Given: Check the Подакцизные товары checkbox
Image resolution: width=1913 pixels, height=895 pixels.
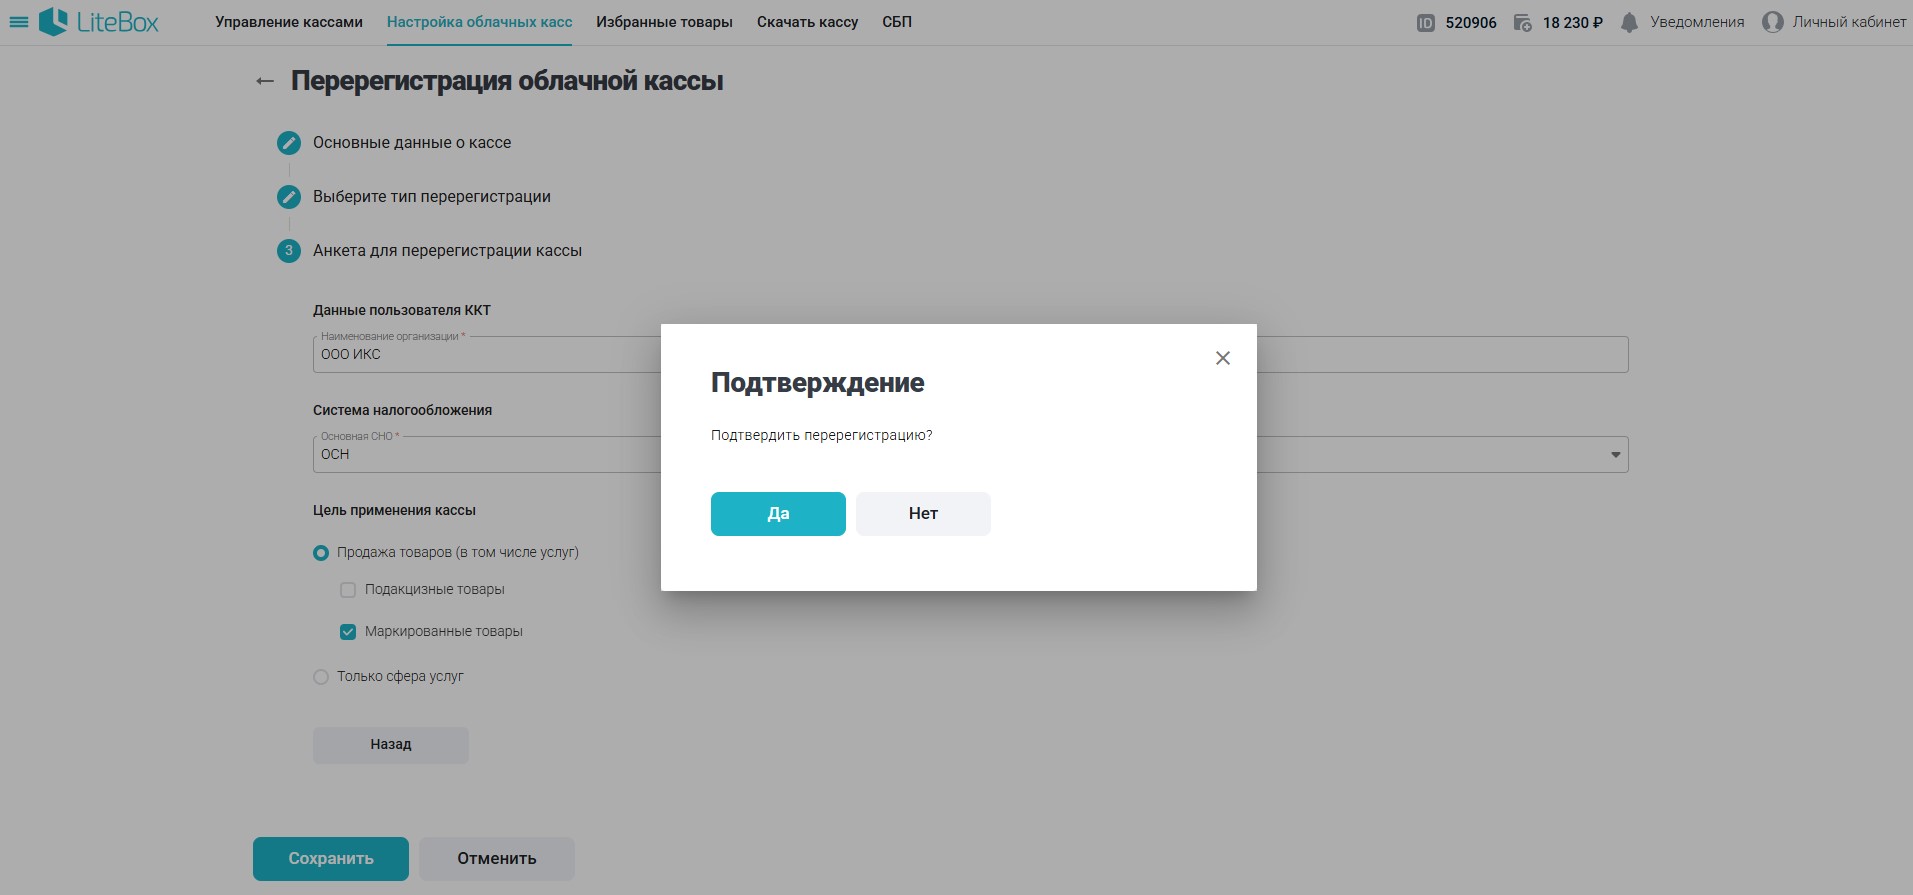Looking at the screenshot, I should (348, 590).
